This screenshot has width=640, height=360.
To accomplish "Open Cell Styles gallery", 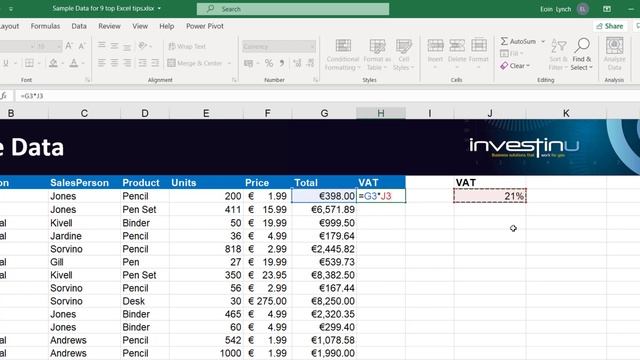I will coord(404,55).
